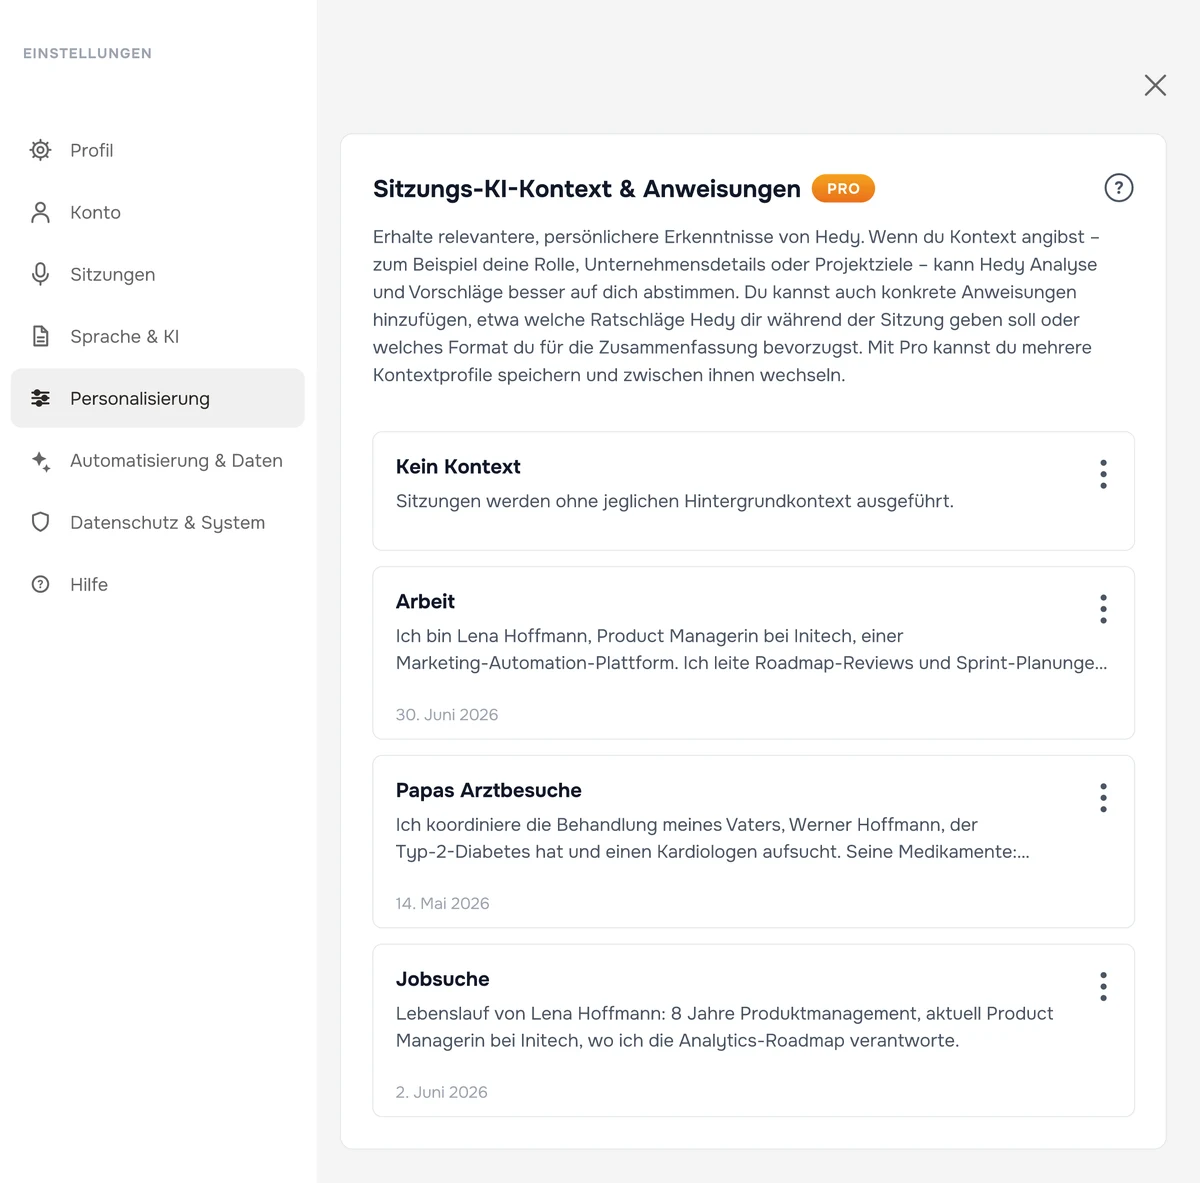Close the settings dialog
The width and height of the screenshot is (1200, 1183).
coord(1155,85)
